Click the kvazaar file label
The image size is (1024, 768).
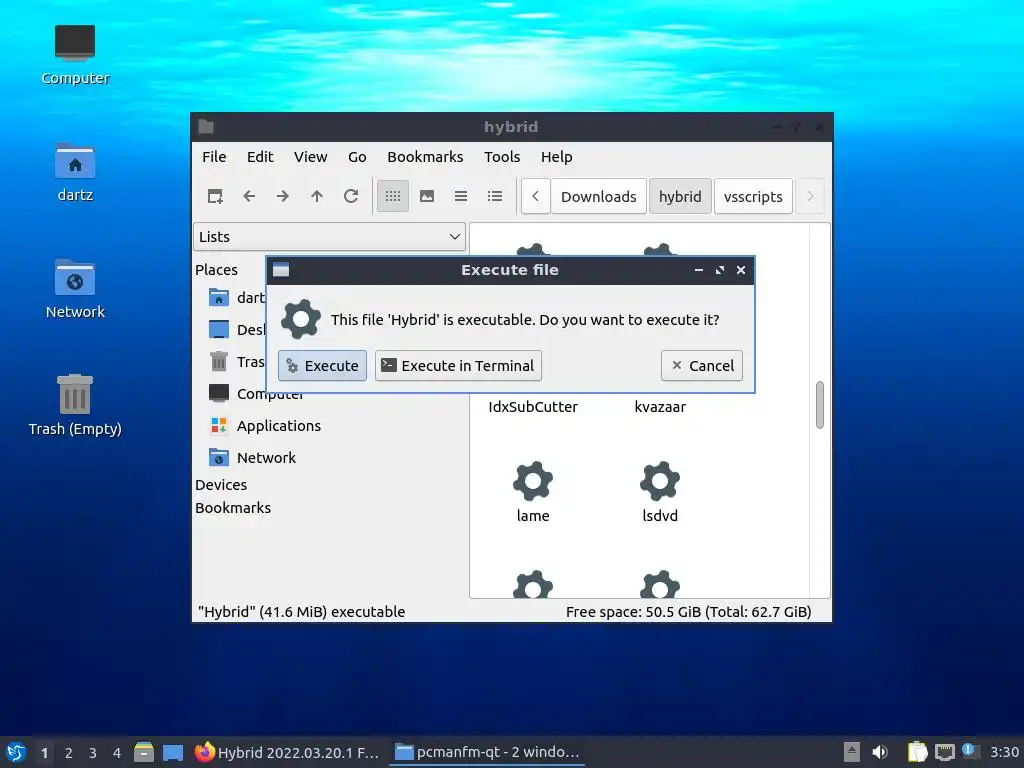[660, 407]
